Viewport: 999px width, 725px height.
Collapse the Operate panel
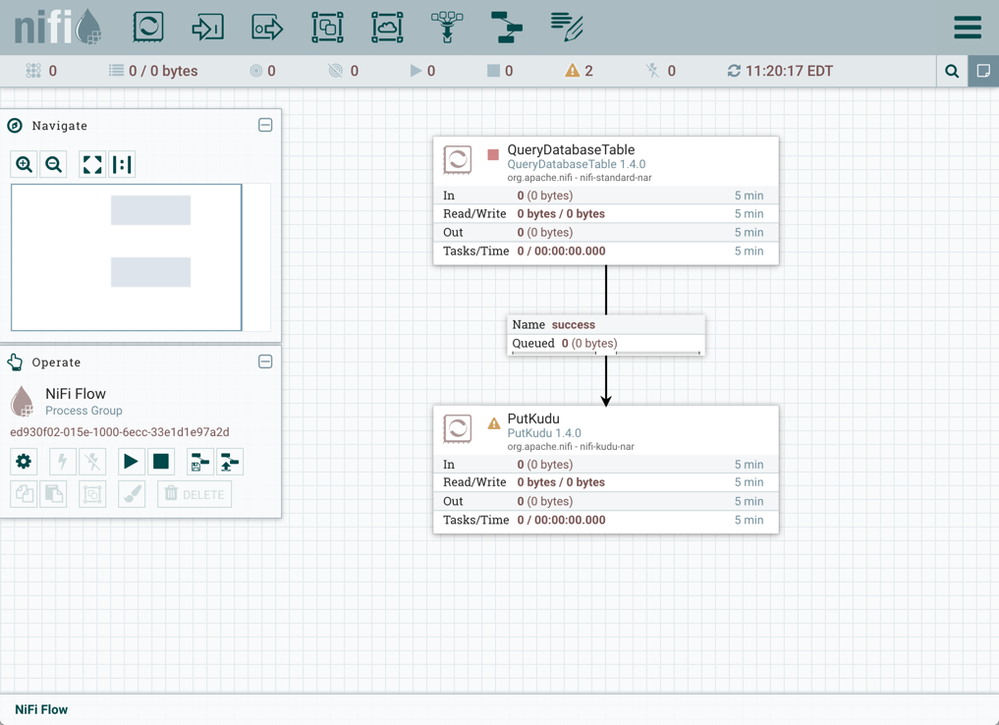265,362
